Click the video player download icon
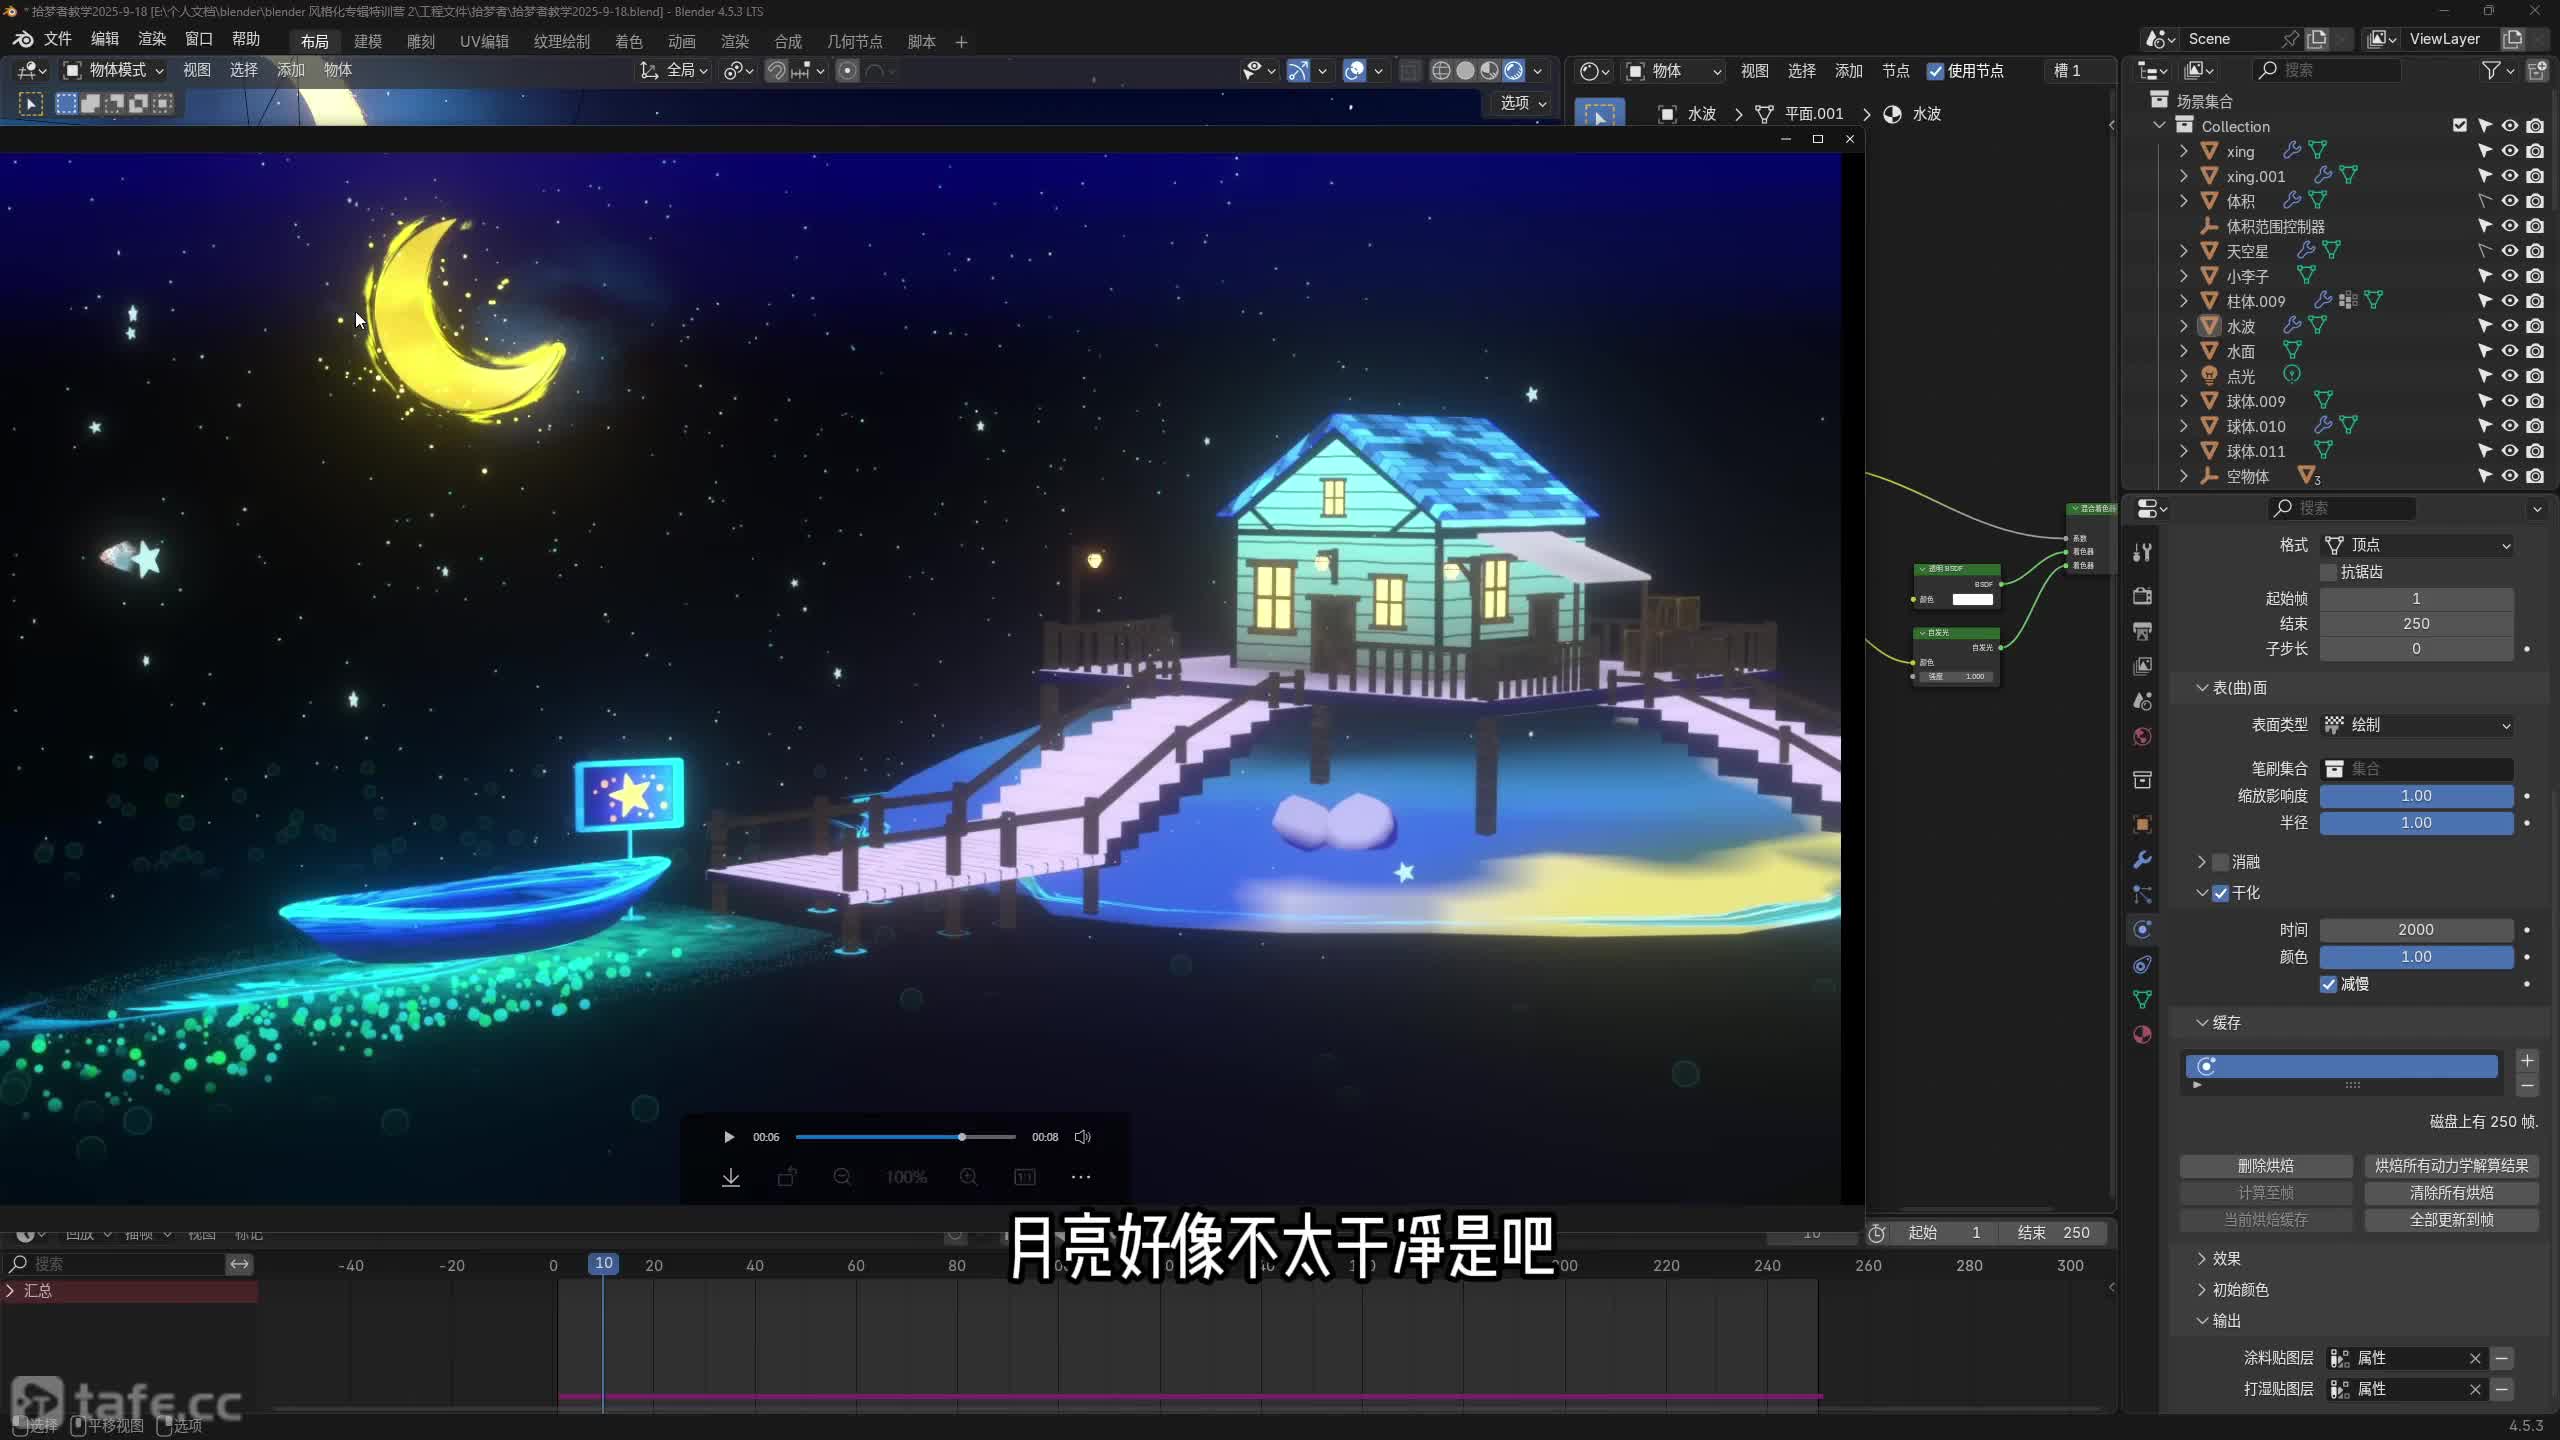 (731, 1177)
